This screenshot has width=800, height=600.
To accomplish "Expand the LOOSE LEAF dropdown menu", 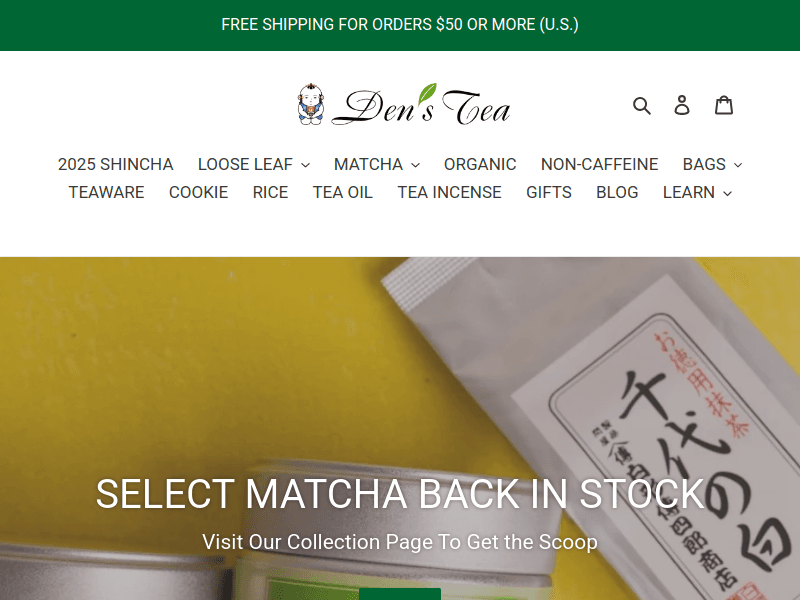I will [x=254, y=164].
